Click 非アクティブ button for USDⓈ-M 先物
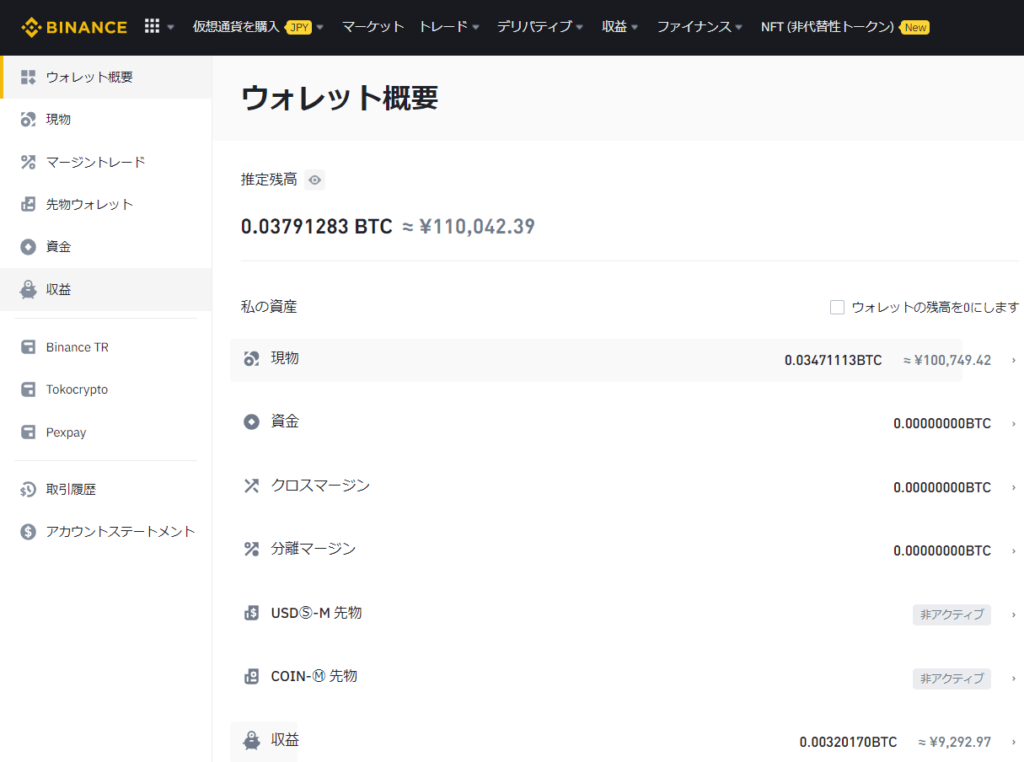Viewport: 1024px width, 762px height. click(951, 615)
